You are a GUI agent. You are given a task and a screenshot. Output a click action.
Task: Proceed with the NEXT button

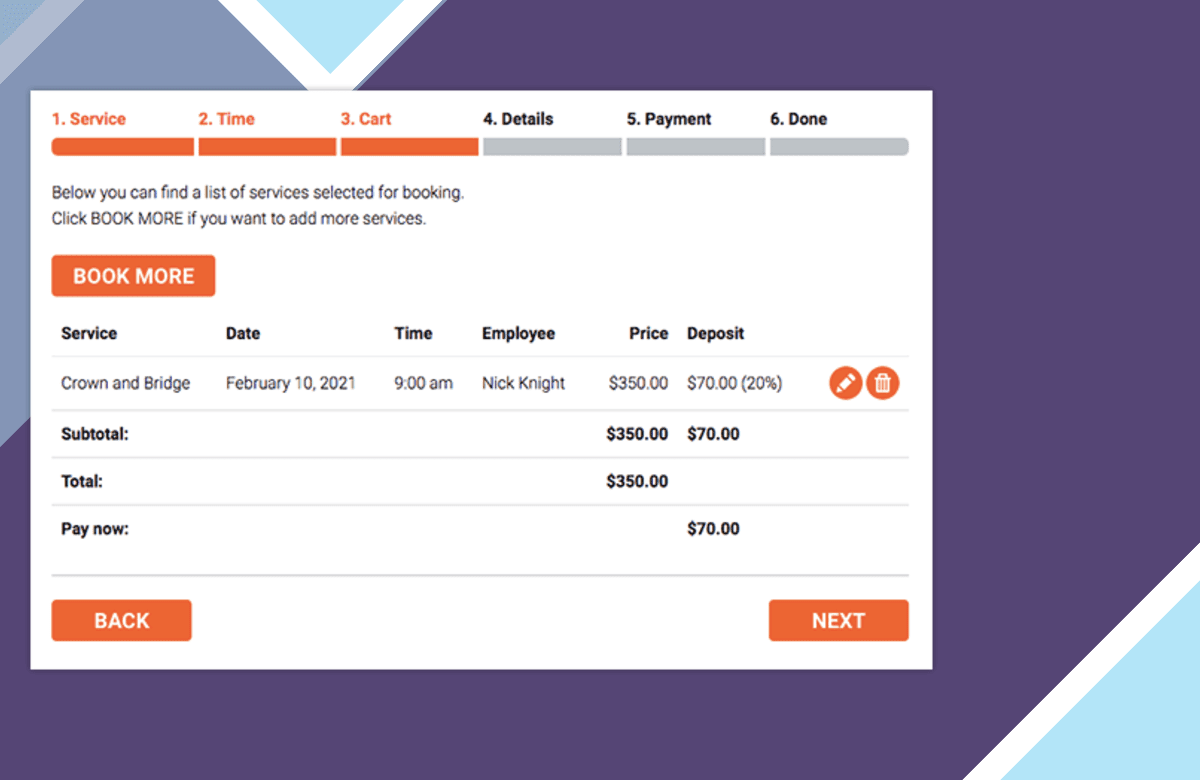click(x=838, y=620)
